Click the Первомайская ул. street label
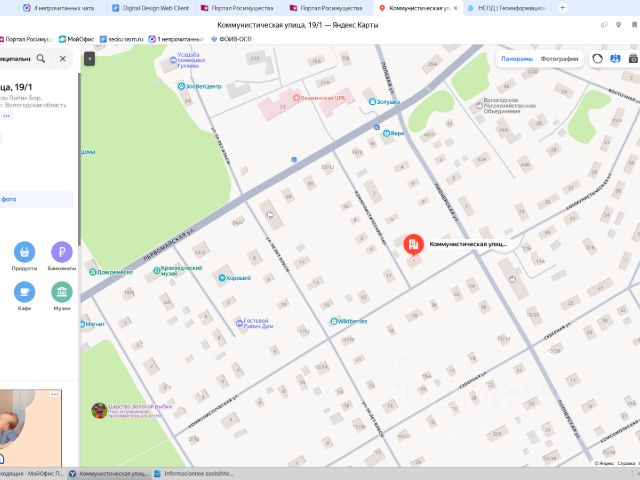 (169, 245)
